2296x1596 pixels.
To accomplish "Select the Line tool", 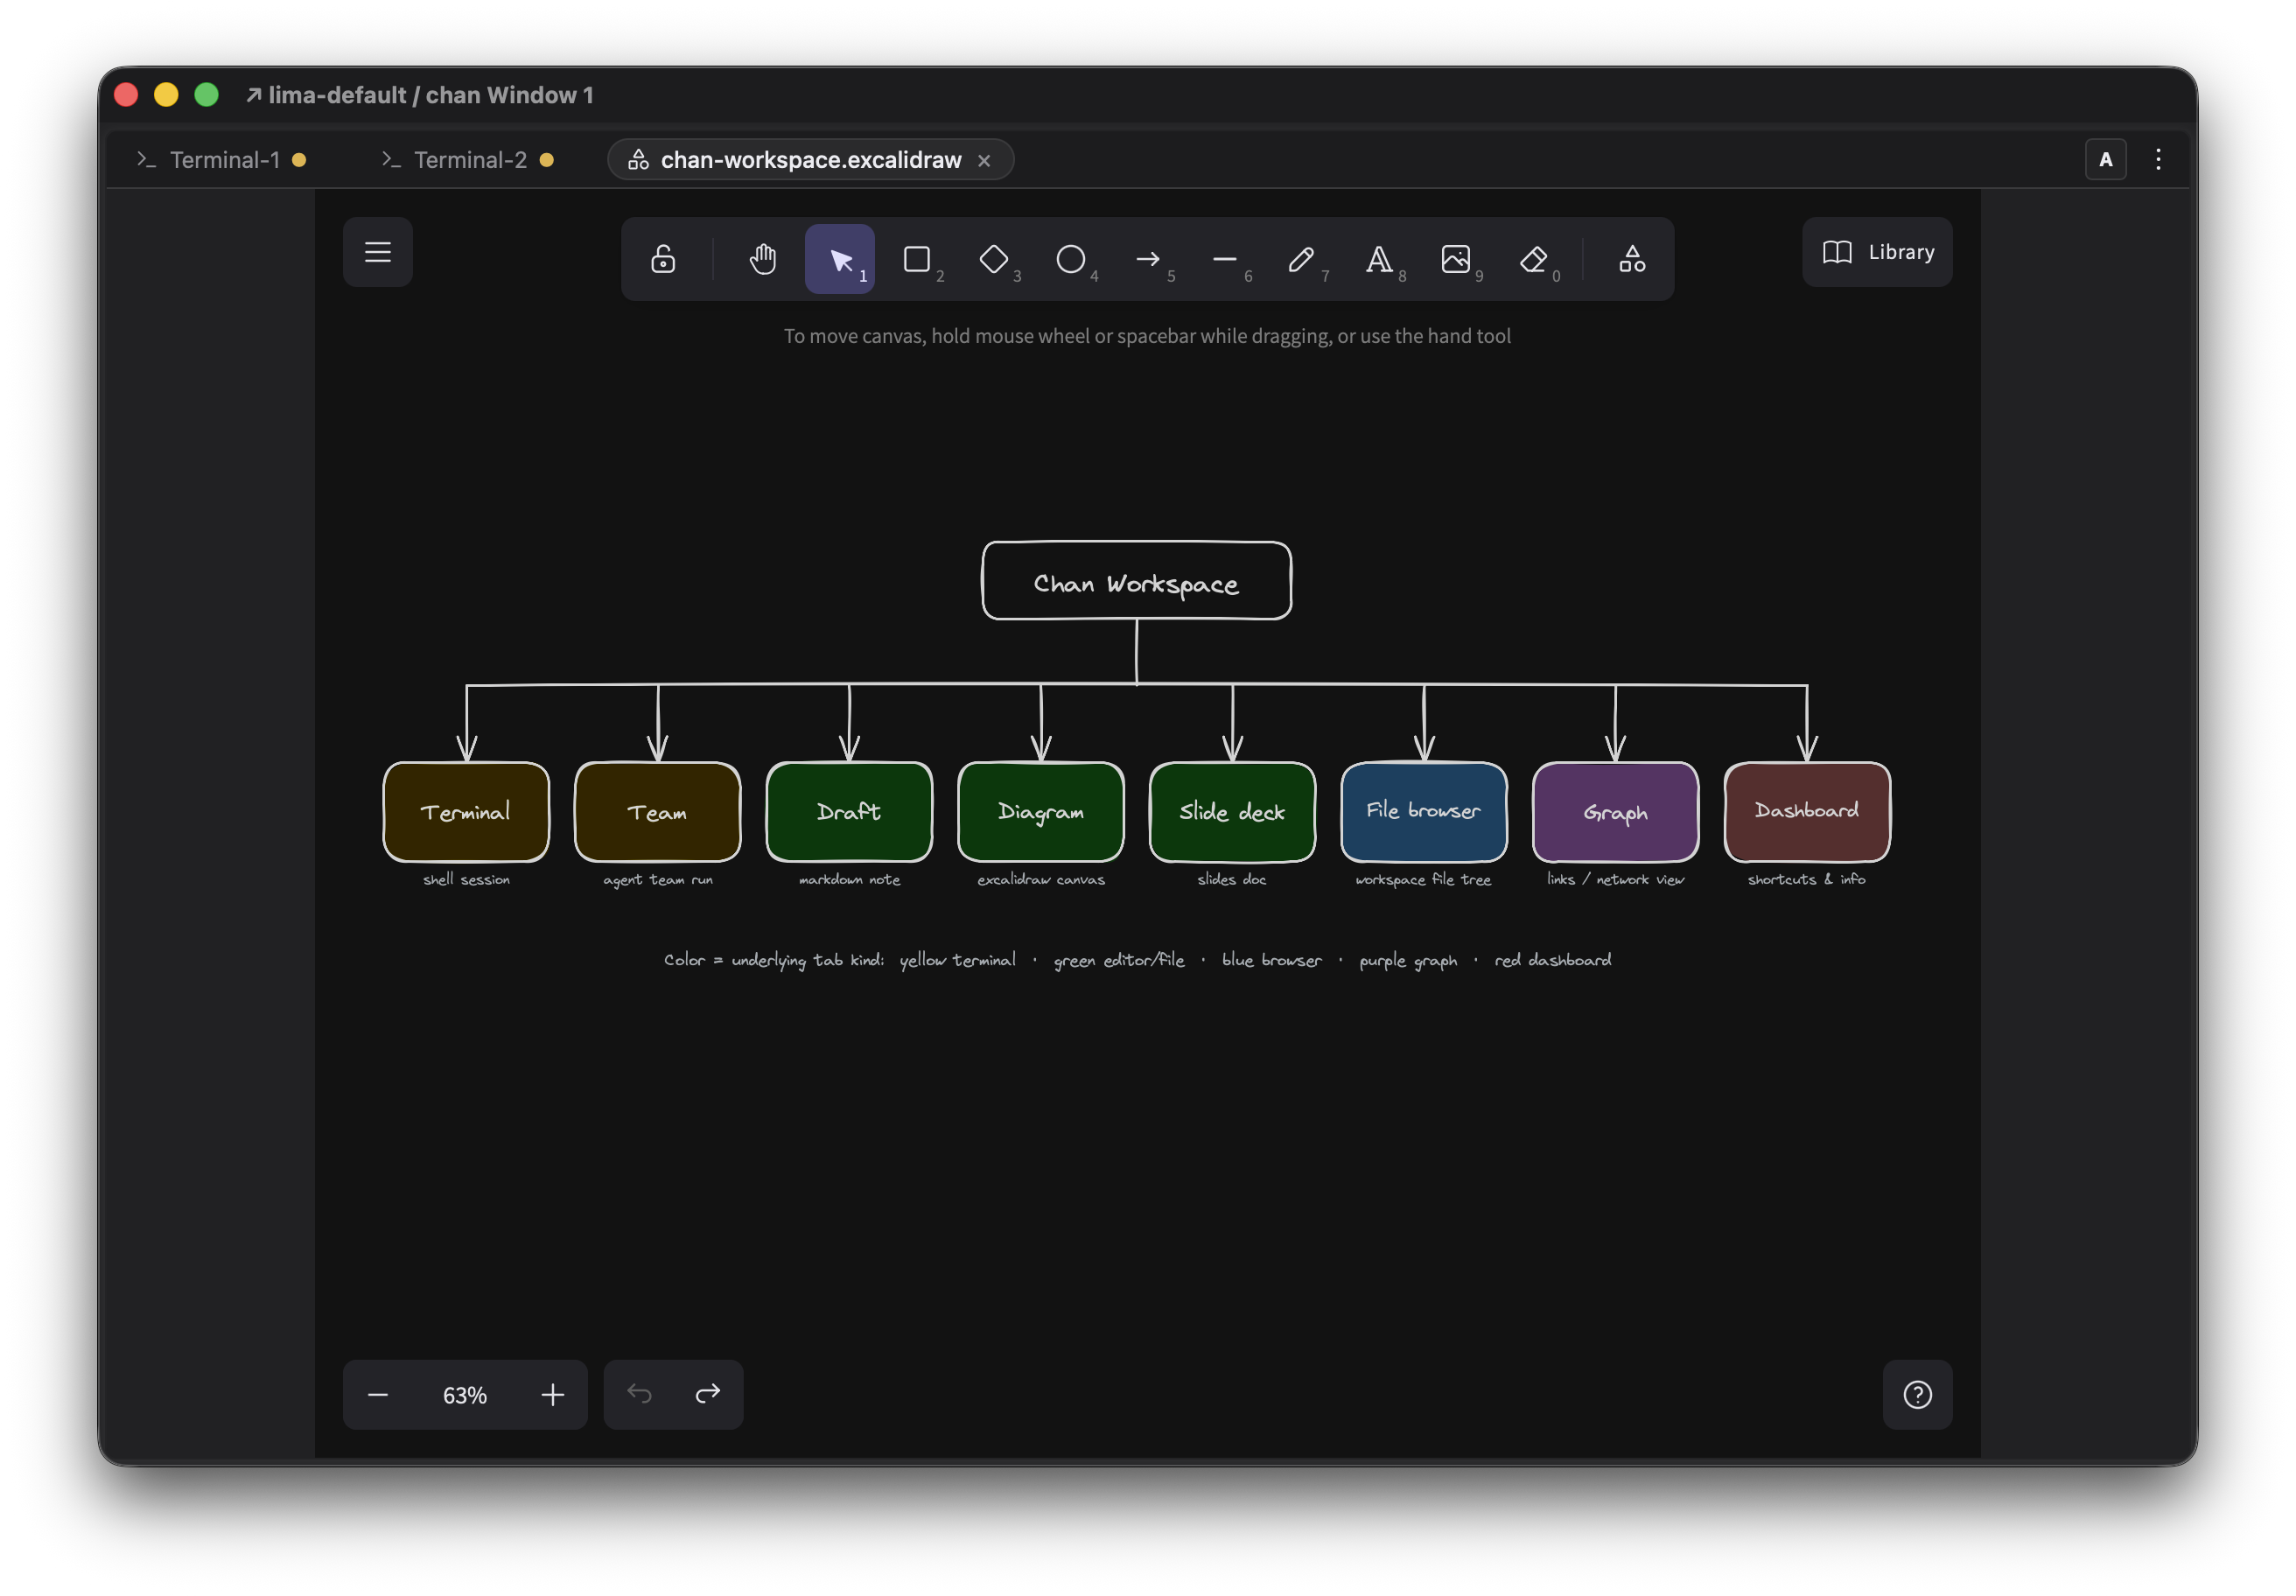I will (1225, 259).
